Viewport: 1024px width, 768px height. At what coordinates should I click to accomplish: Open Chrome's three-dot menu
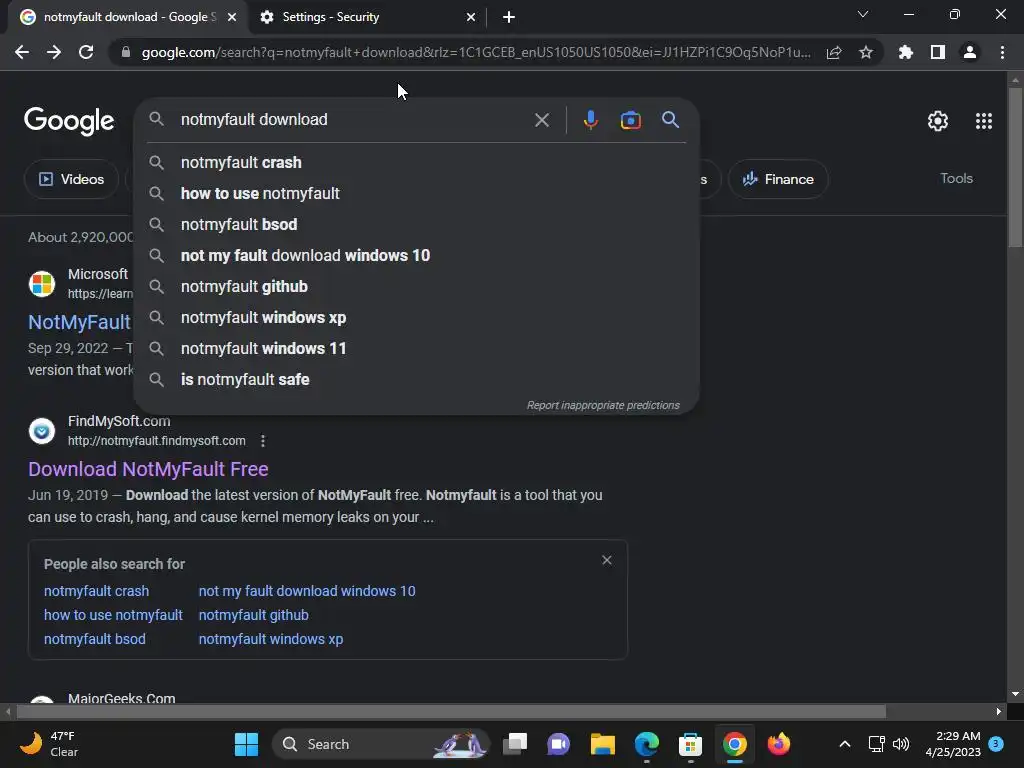pyautogui.click(x=1002, y=52)
